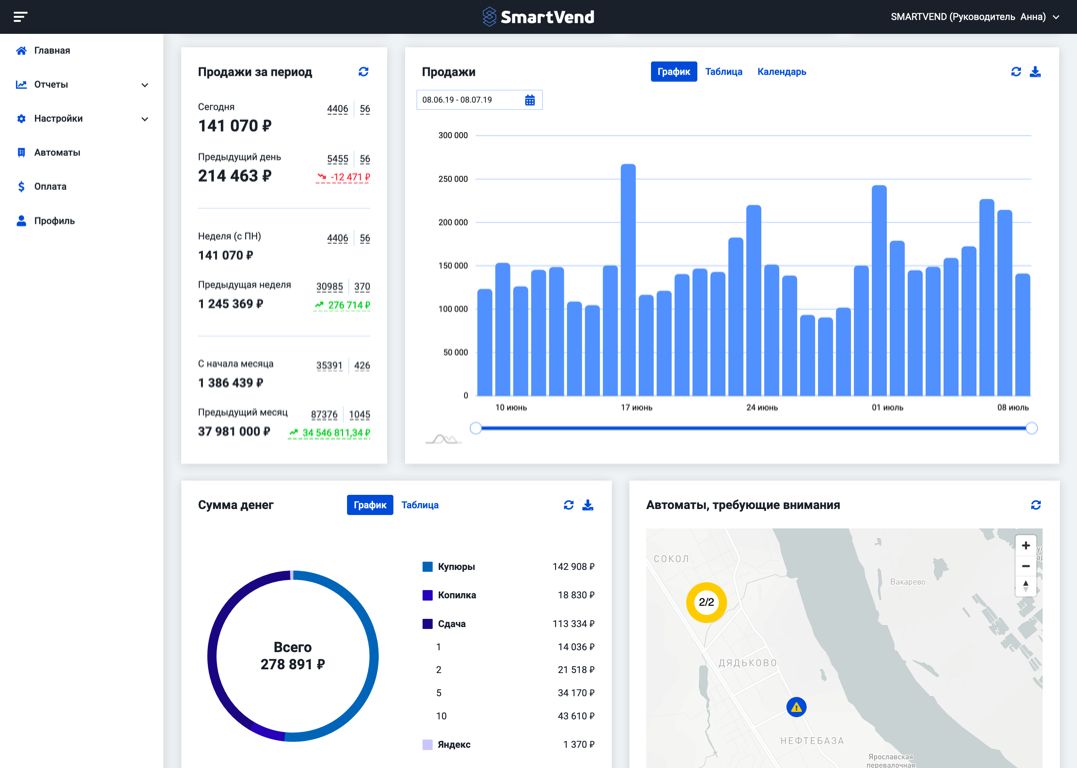The image size is (1077, 768).
Task: Download the Продажи chart data
Action: coord(1035,72)
